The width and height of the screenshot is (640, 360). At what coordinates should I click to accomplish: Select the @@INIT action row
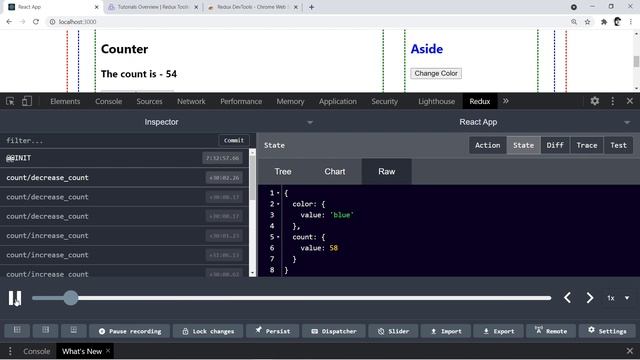click(x=124, y=158)
